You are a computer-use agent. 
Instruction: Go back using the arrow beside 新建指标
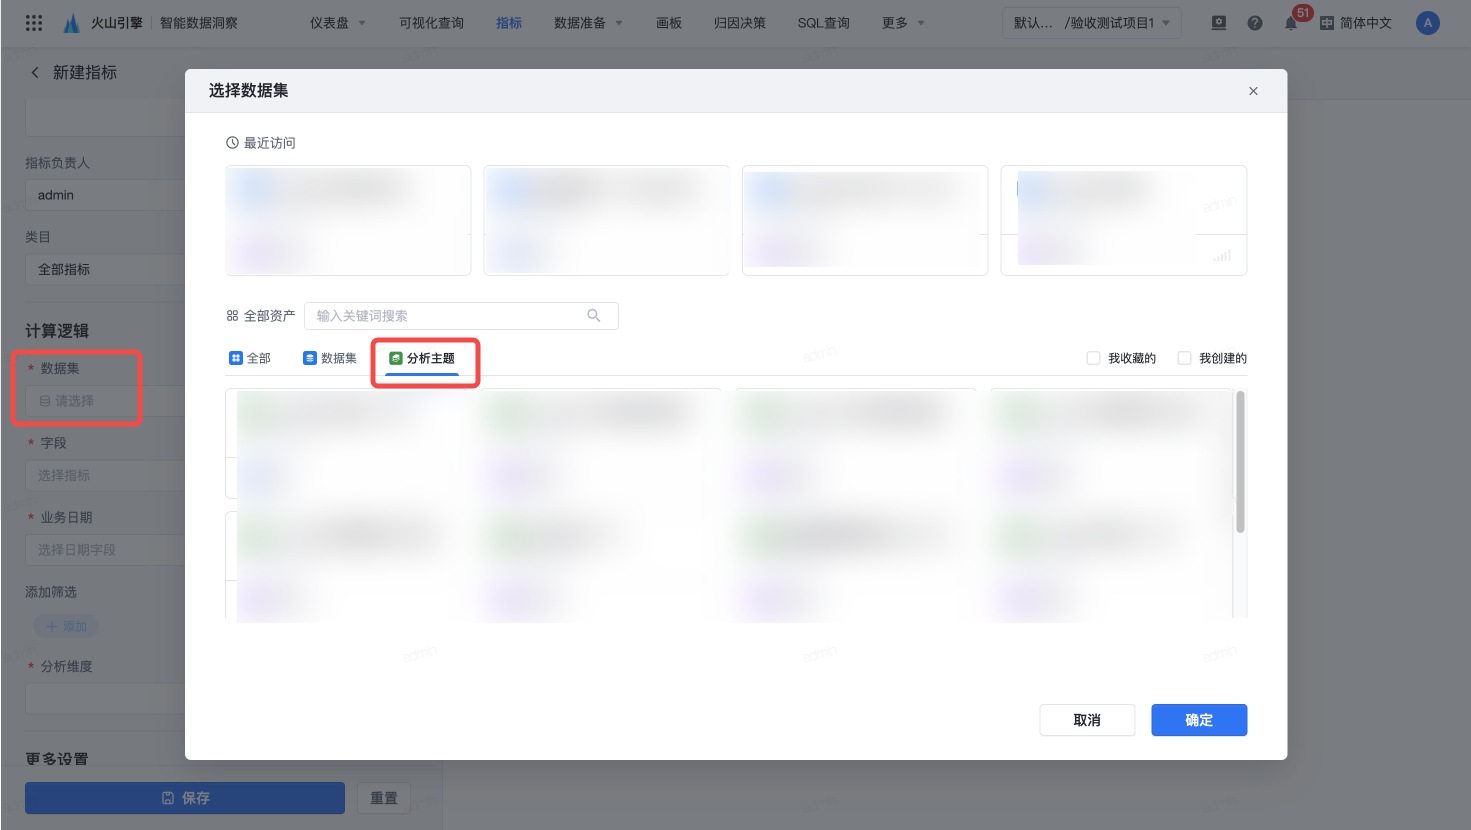pyautogui.click(x=35, y=72)
